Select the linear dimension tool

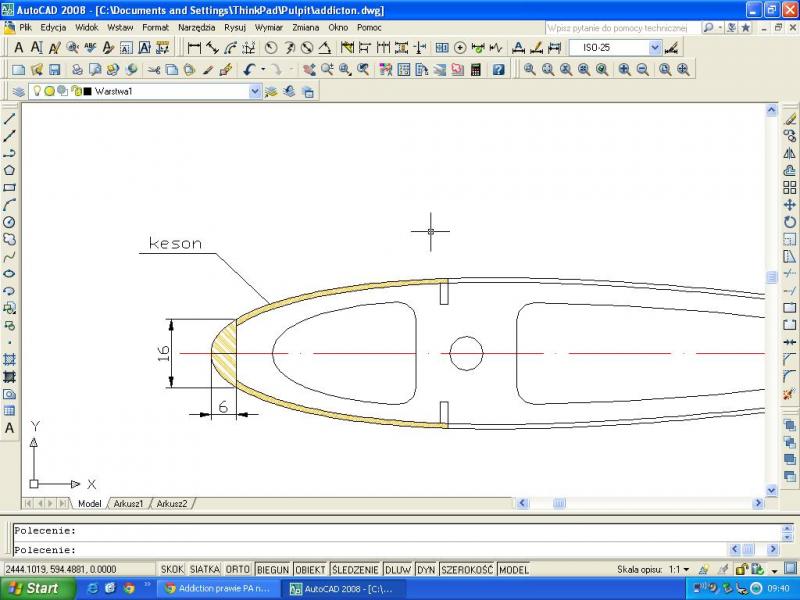tap(194, 48)
